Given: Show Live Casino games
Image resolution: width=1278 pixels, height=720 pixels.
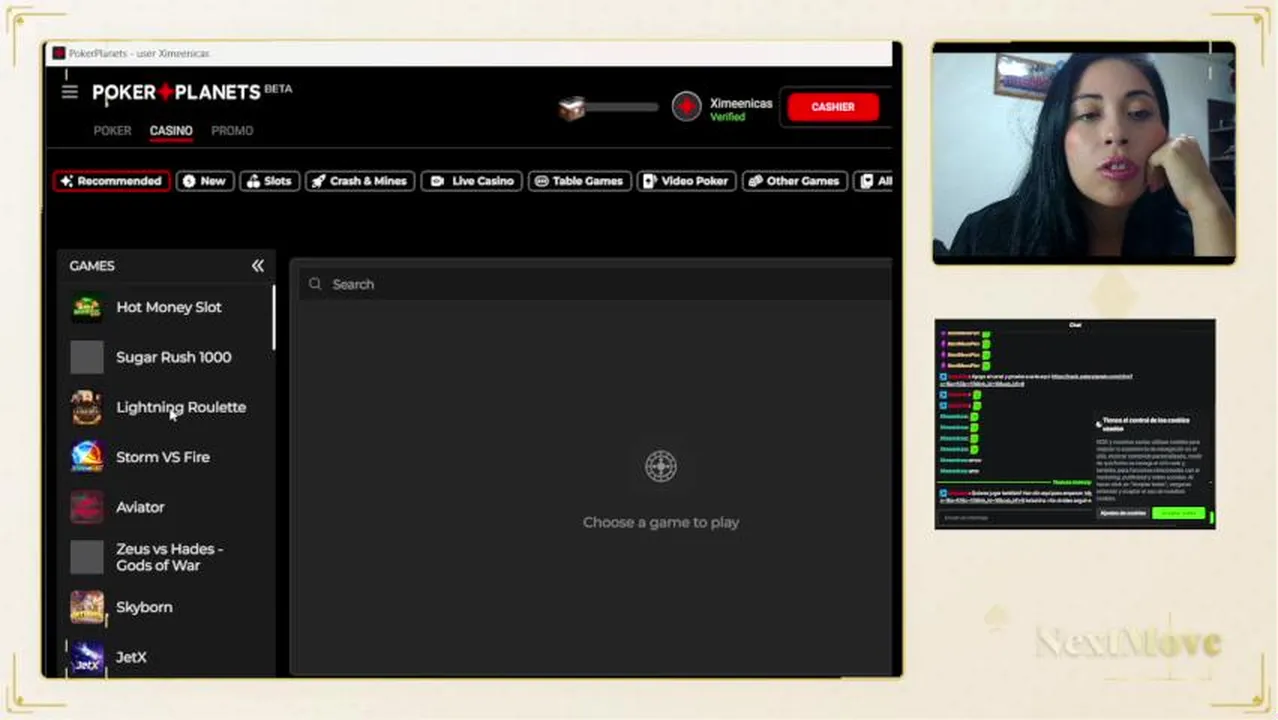Looking at the screenshot, I should [x=471, y=181].
